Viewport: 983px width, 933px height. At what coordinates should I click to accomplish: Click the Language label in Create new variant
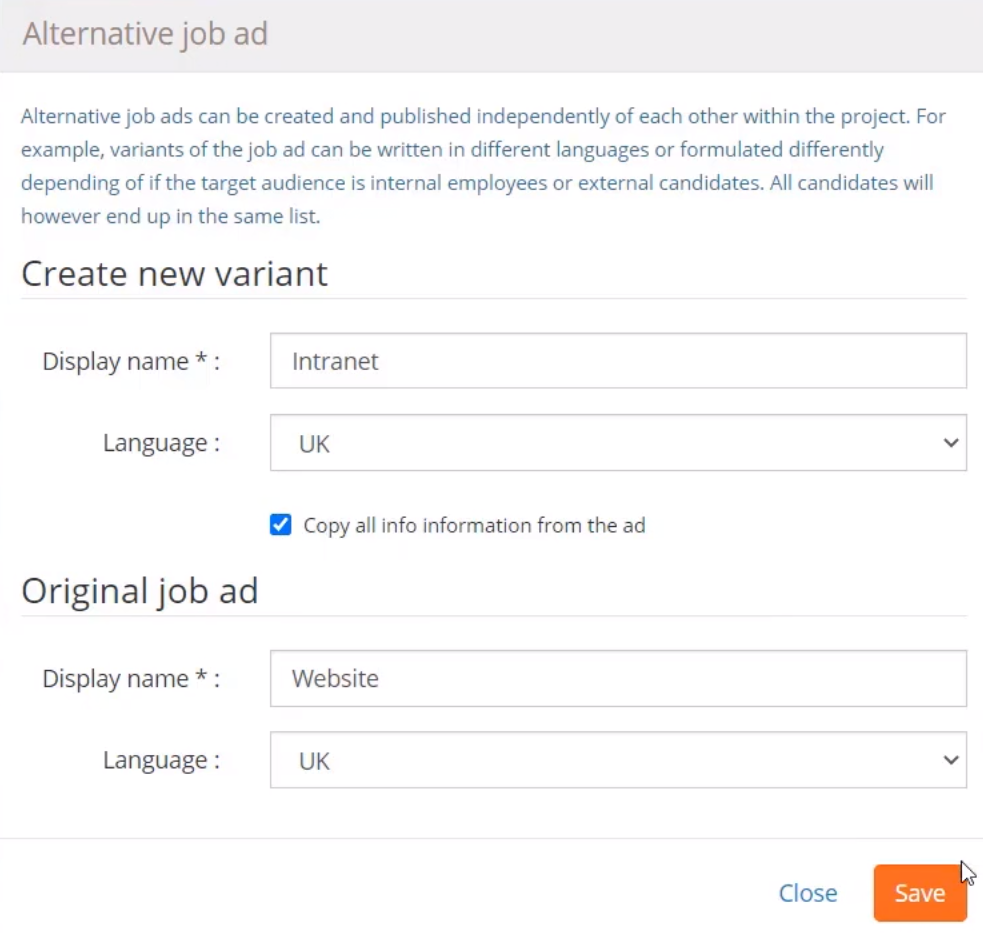tap(161, 443)
